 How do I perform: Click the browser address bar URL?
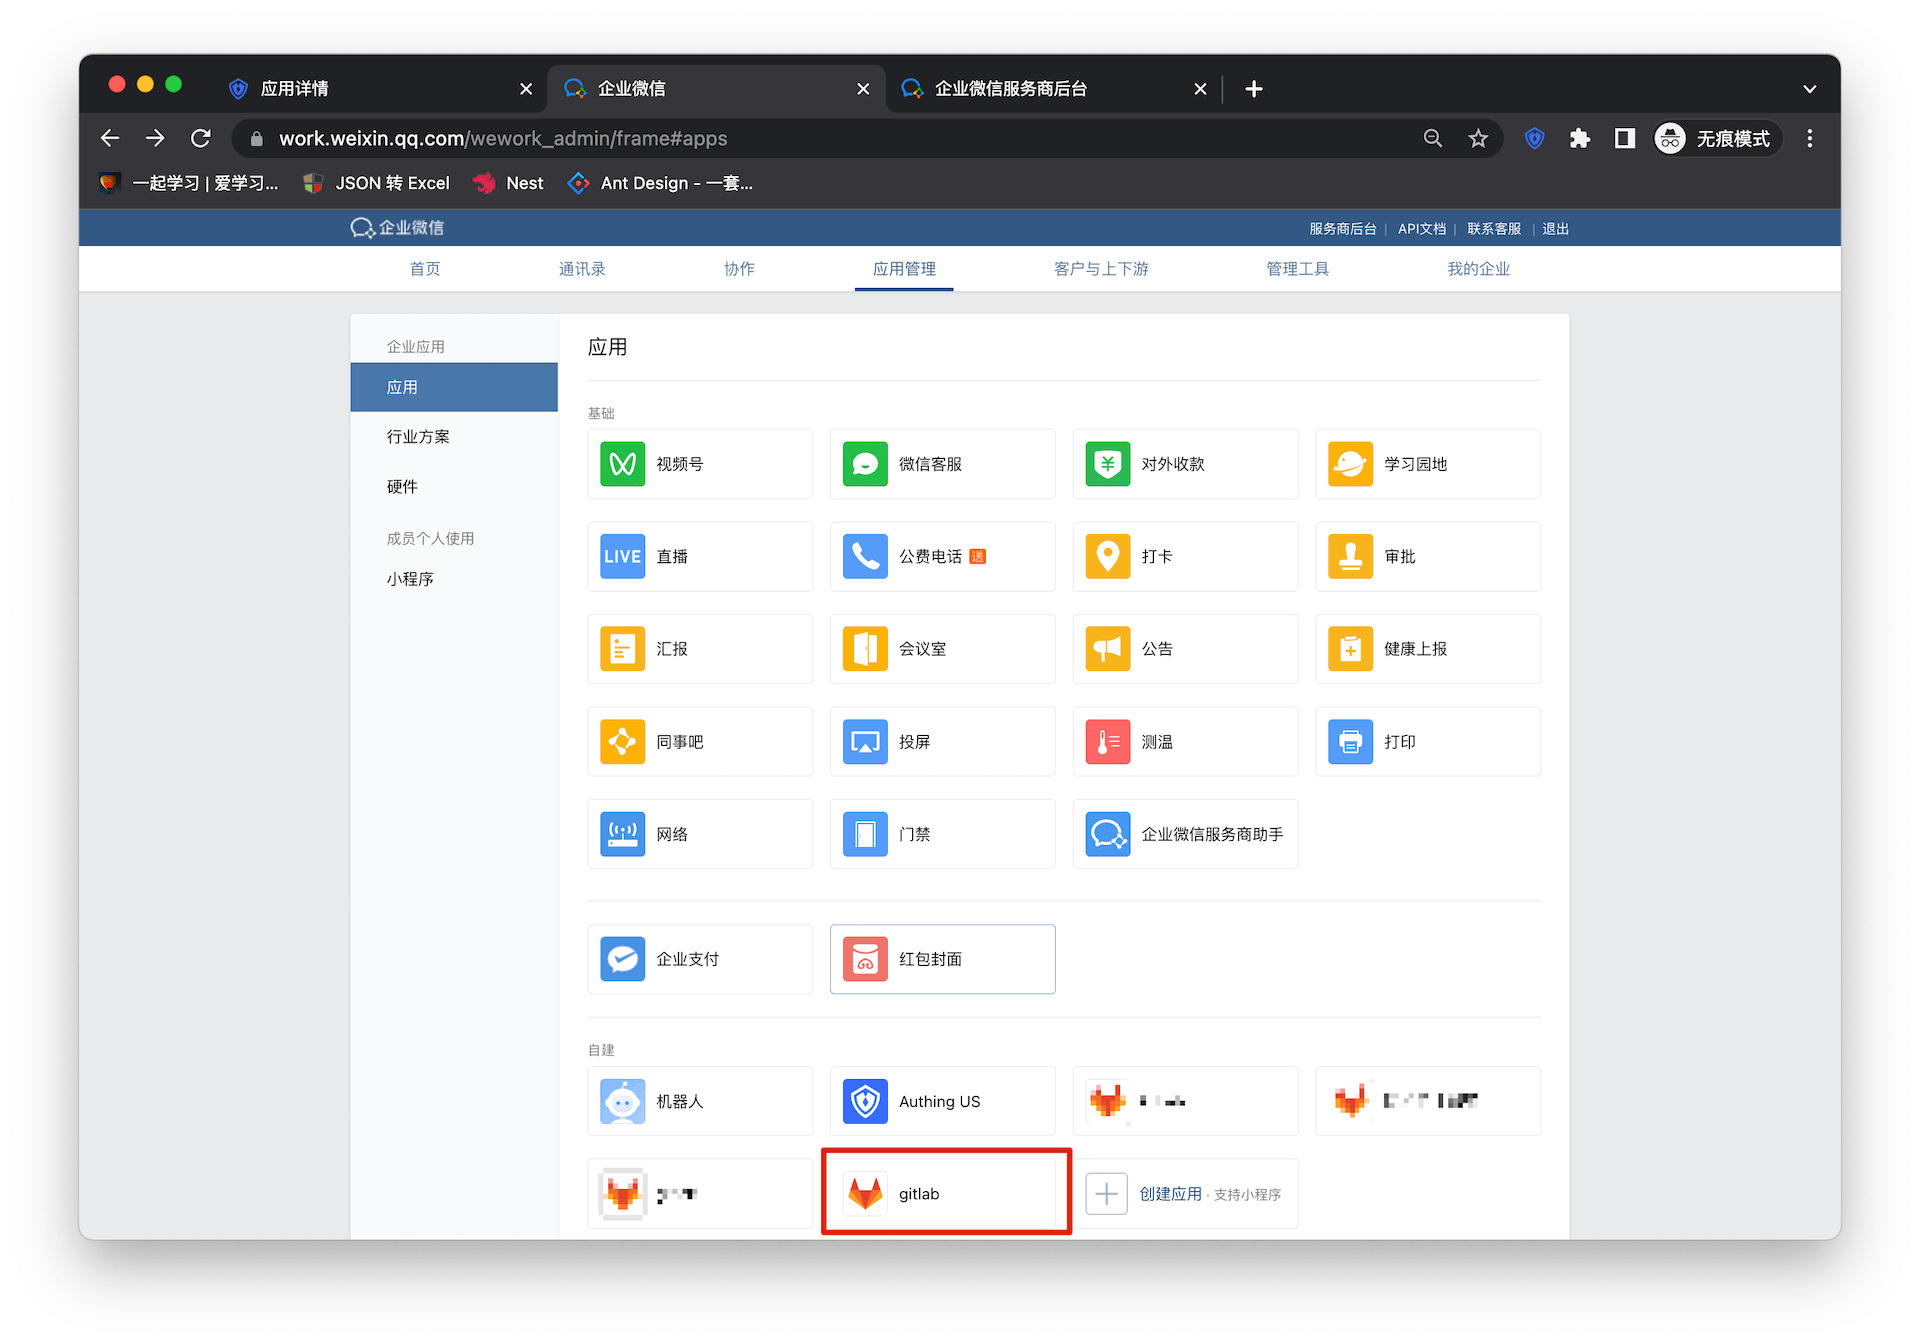click(502, 139)
